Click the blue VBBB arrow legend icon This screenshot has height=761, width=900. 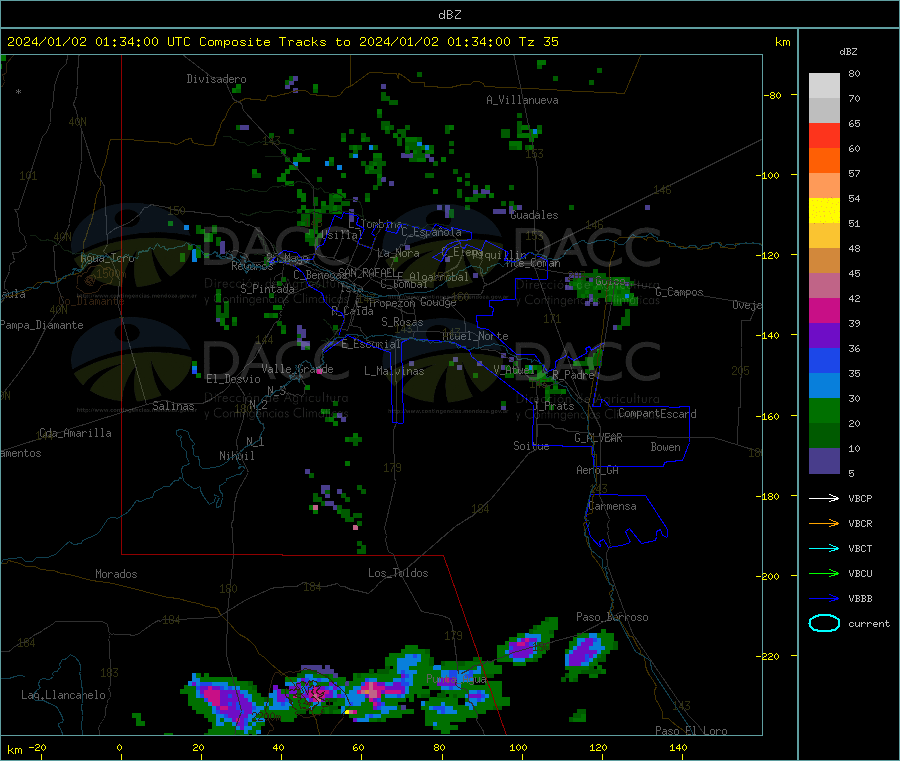pyautogui.click(x=824, y=599)
